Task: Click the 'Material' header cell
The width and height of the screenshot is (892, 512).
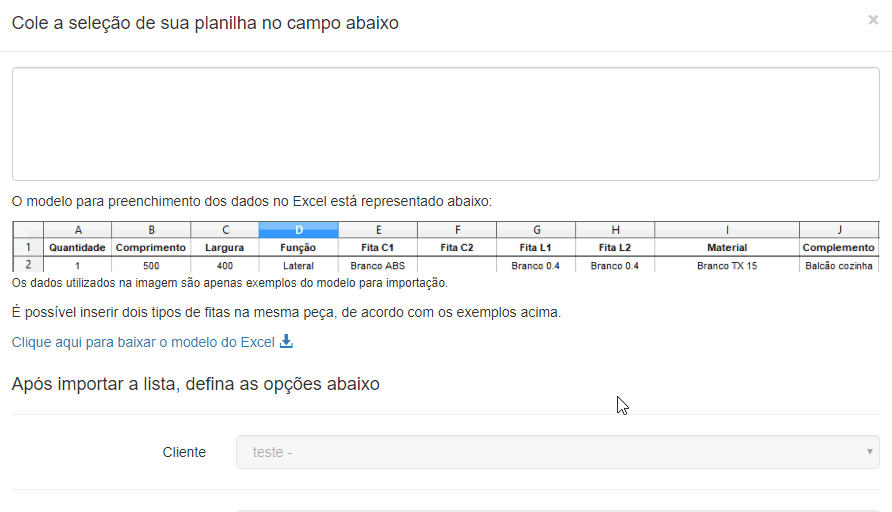Action: pos(727,247)
